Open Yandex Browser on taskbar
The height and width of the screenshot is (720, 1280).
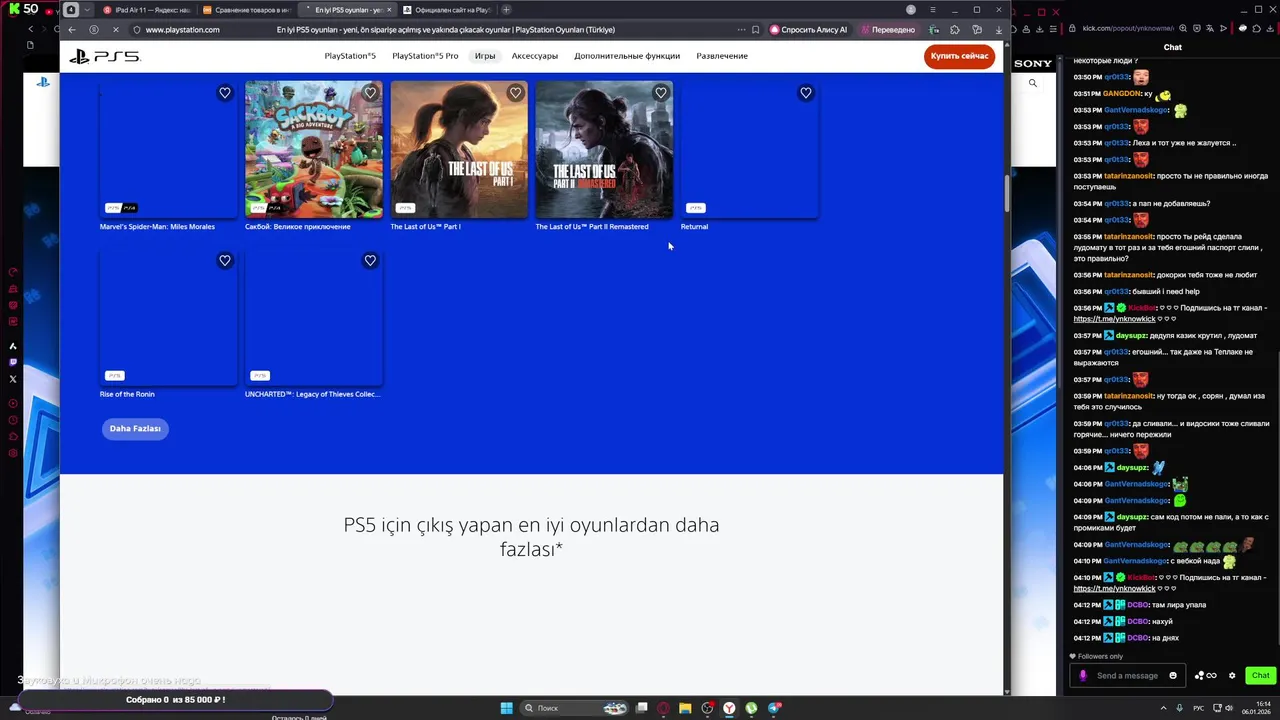coord(729,708)
